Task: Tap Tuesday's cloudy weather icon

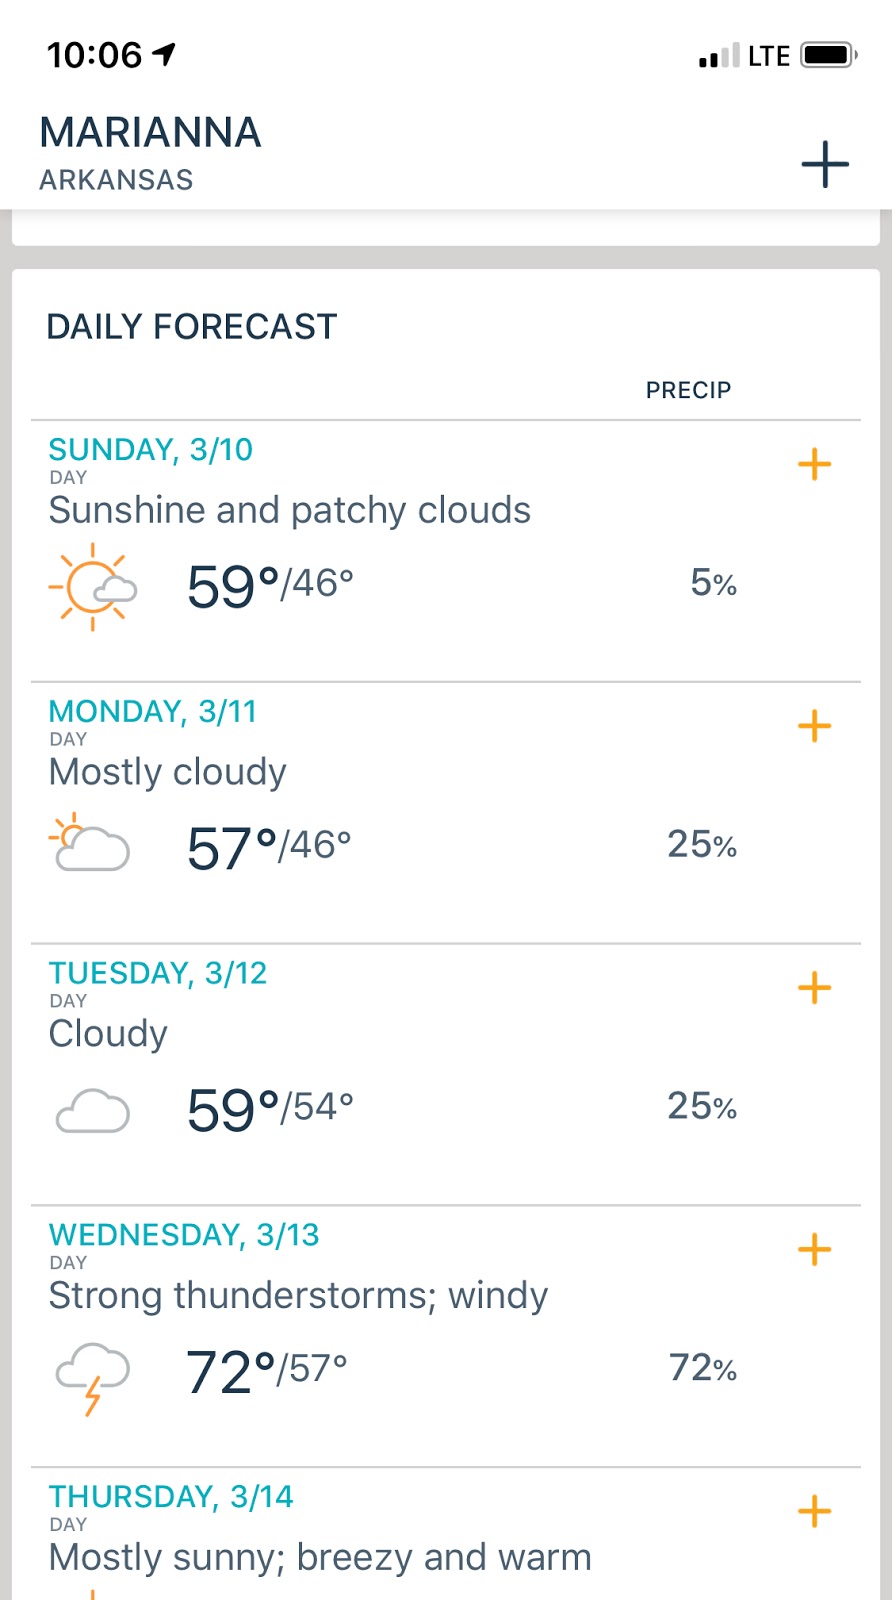Action: 92,1110
